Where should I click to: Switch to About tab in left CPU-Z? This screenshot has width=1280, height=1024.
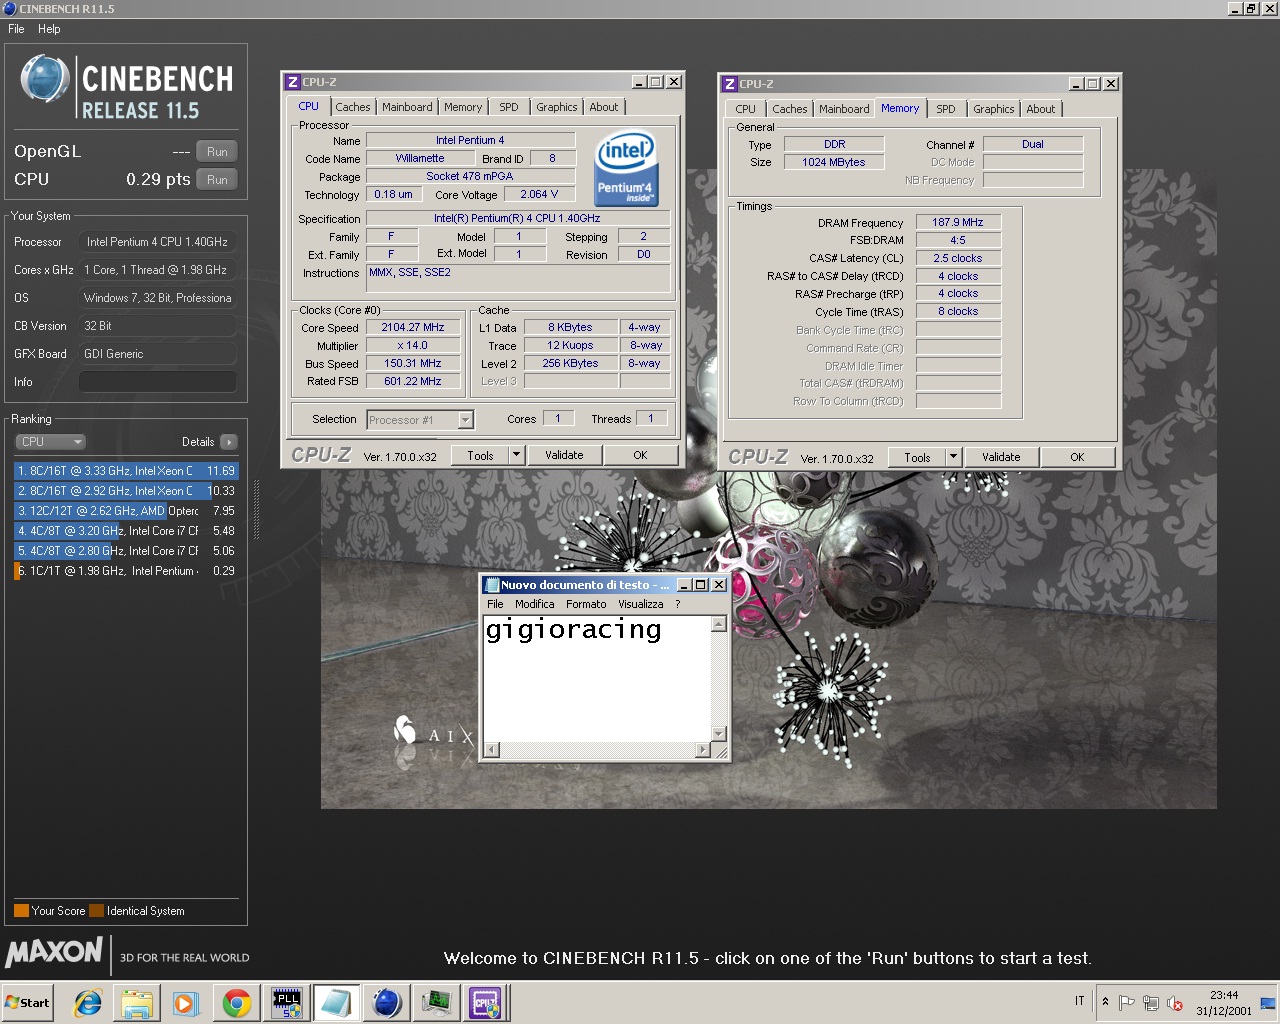604,107
